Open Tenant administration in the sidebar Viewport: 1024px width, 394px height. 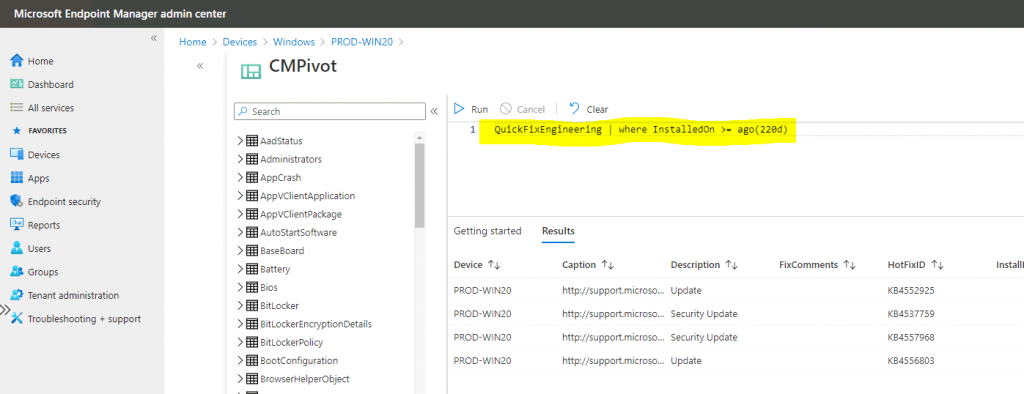coord(65,295)
